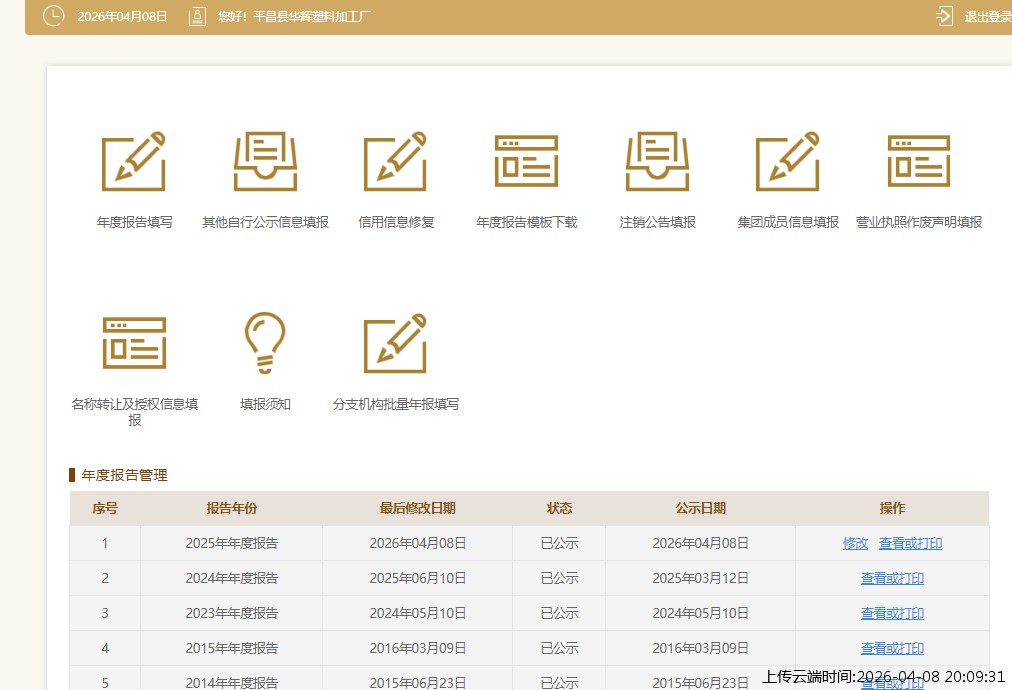Open the 信用信息修复 icon
1012x690 pixels.
[x=396, y=162]
